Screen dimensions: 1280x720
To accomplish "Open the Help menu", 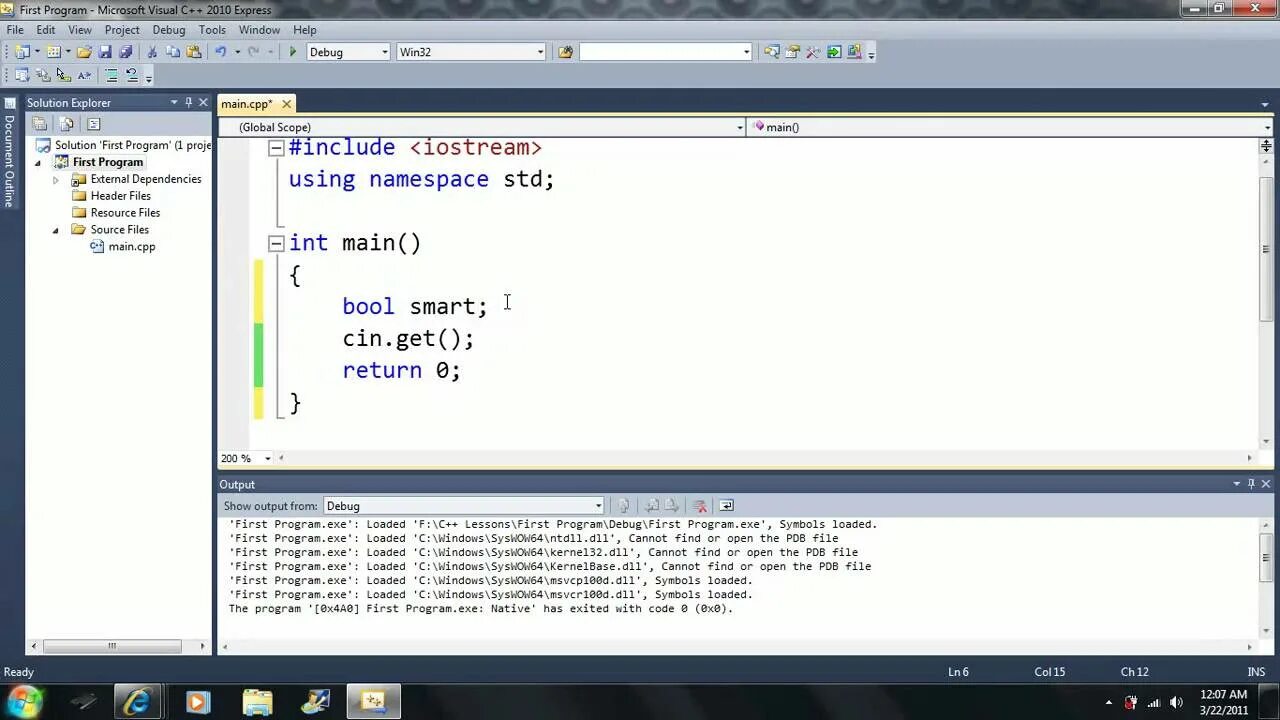I will click(x=305, y=30).
